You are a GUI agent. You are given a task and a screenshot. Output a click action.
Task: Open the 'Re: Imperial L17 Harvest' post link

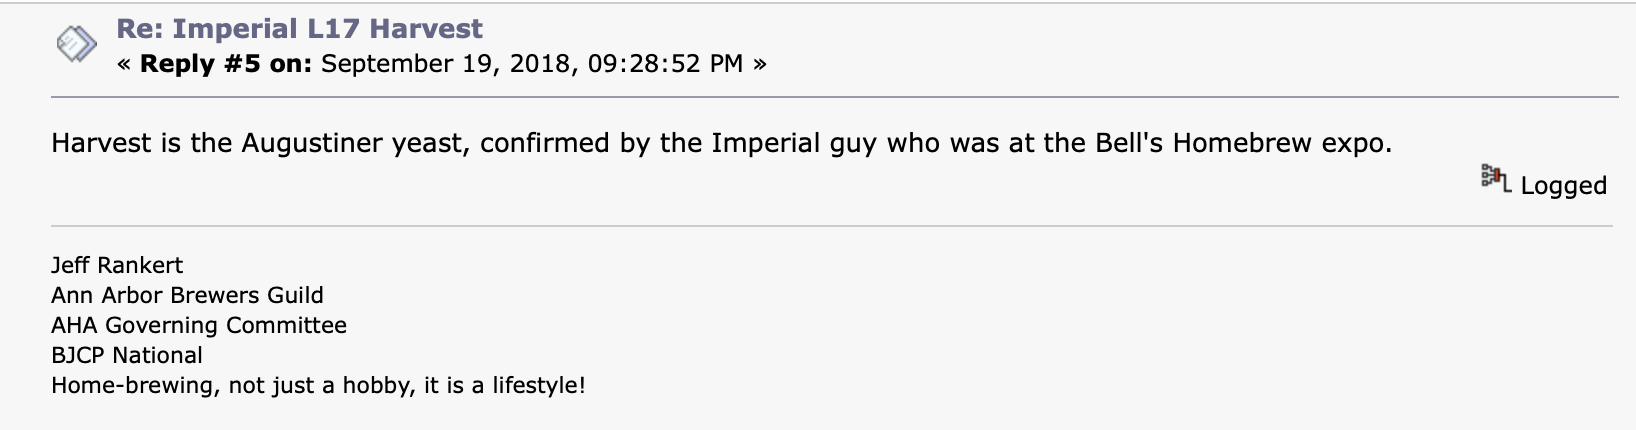tap(299, 29)
